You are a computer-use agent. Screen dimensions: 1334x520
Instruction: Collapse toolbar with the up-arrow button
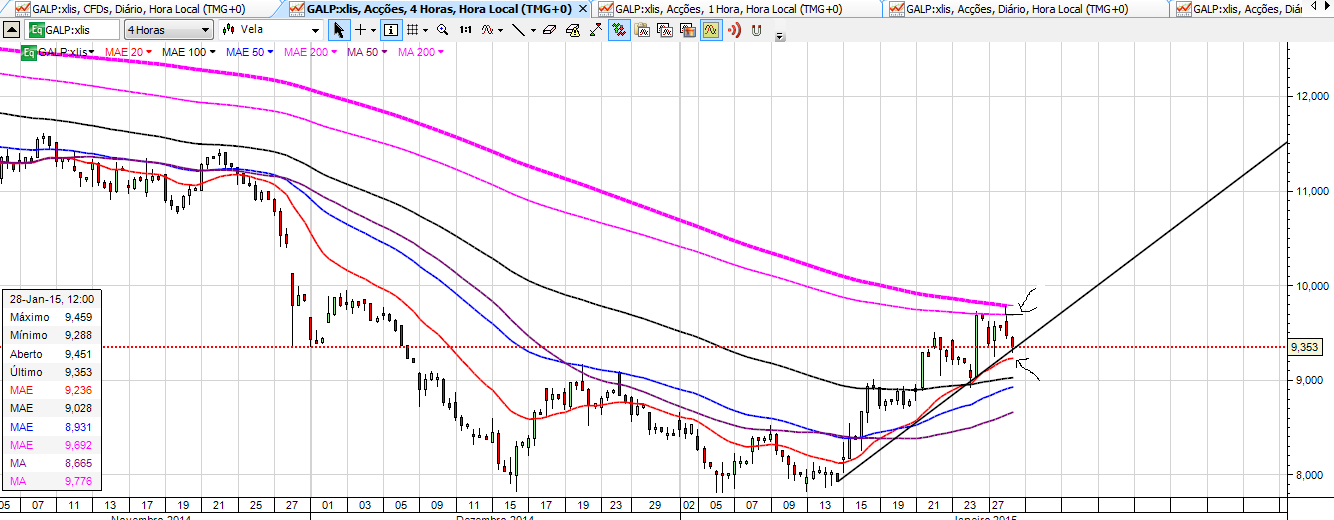[x=10, y=31]
